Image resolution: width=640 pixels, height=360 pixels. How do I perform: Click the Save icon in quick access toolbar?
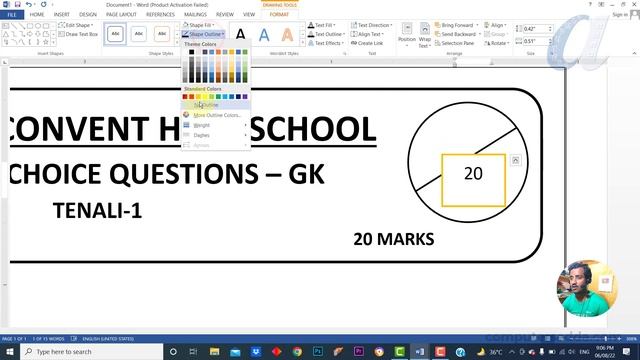coord(18,4)
